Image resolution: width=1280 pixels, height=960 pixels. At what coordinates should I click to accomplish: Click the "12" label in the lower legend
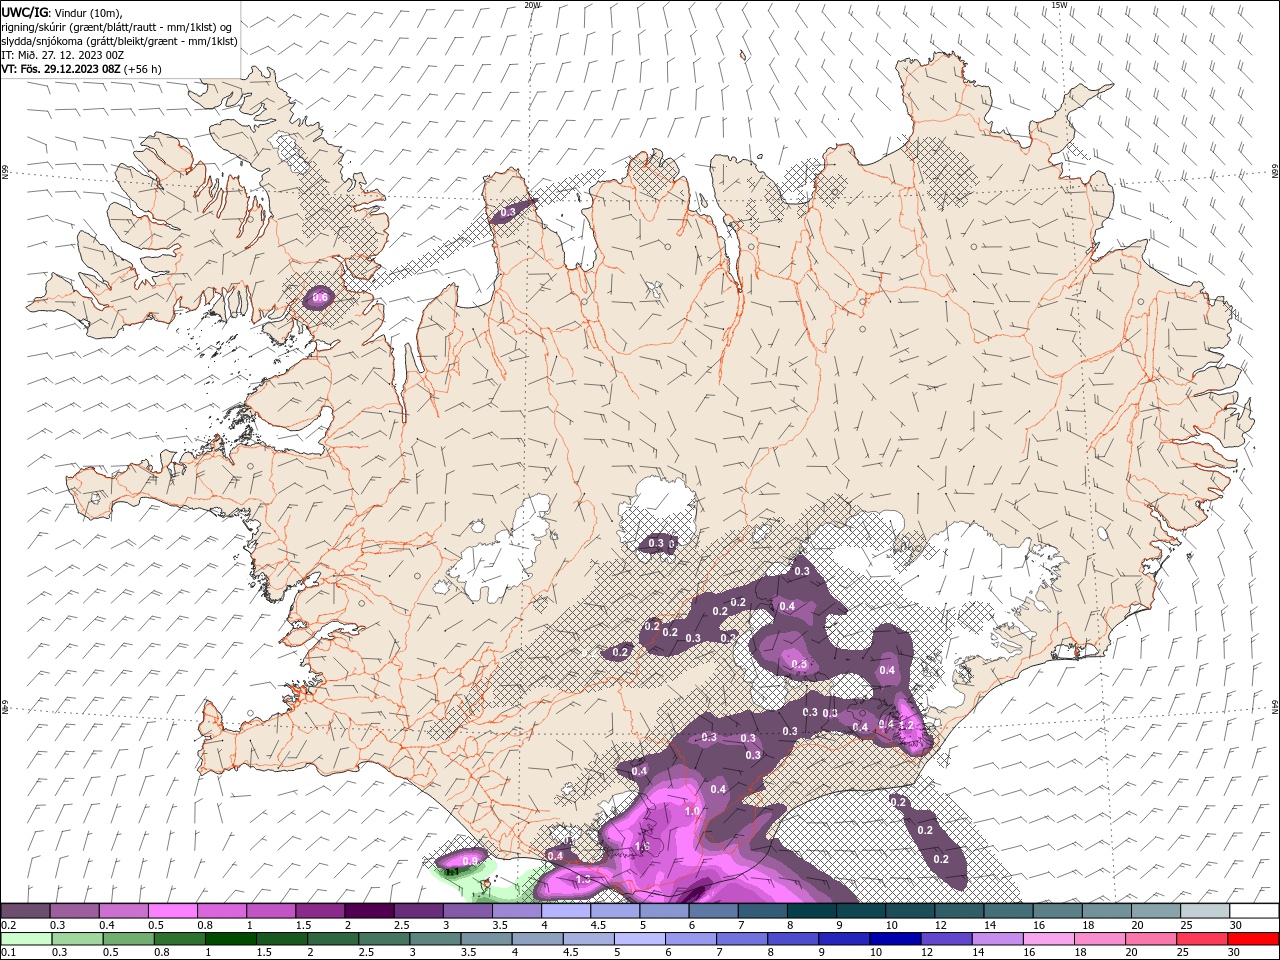[926, 953]
